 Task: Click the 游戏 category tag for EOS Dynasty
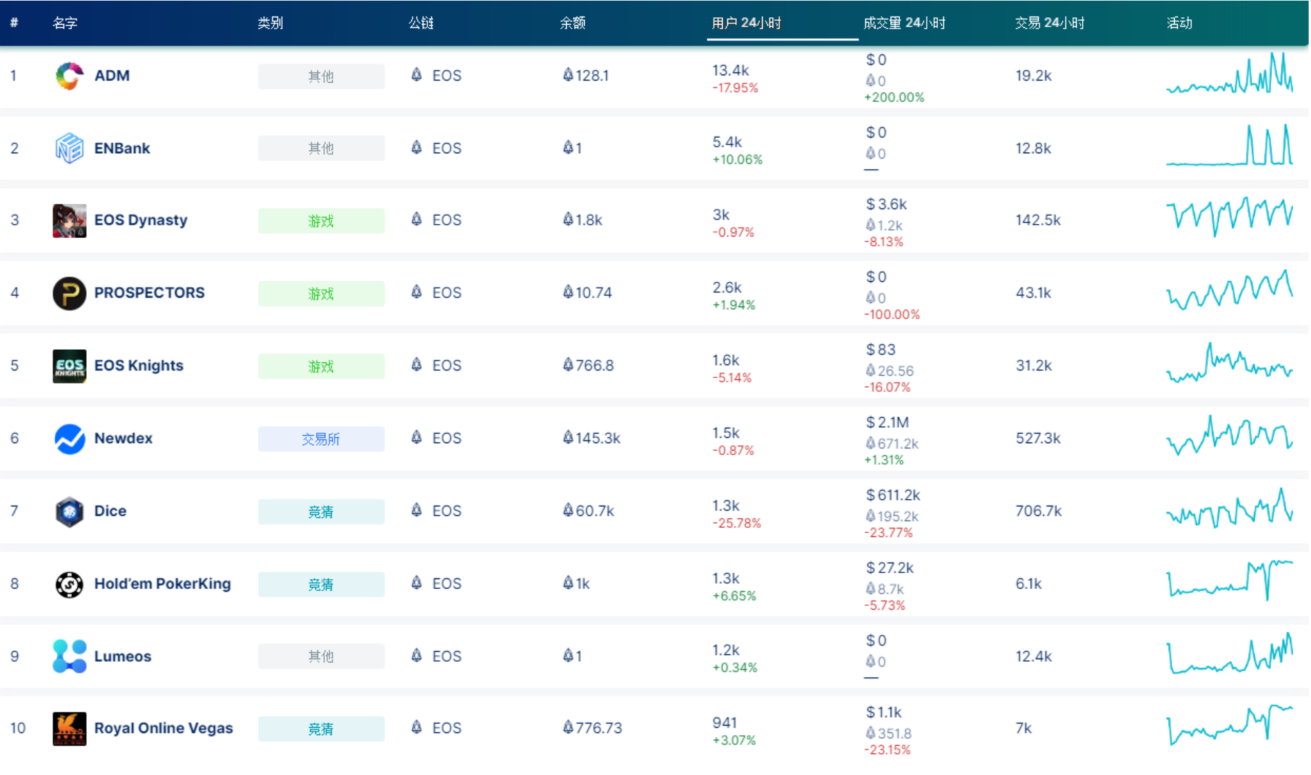tap(321, 221)
